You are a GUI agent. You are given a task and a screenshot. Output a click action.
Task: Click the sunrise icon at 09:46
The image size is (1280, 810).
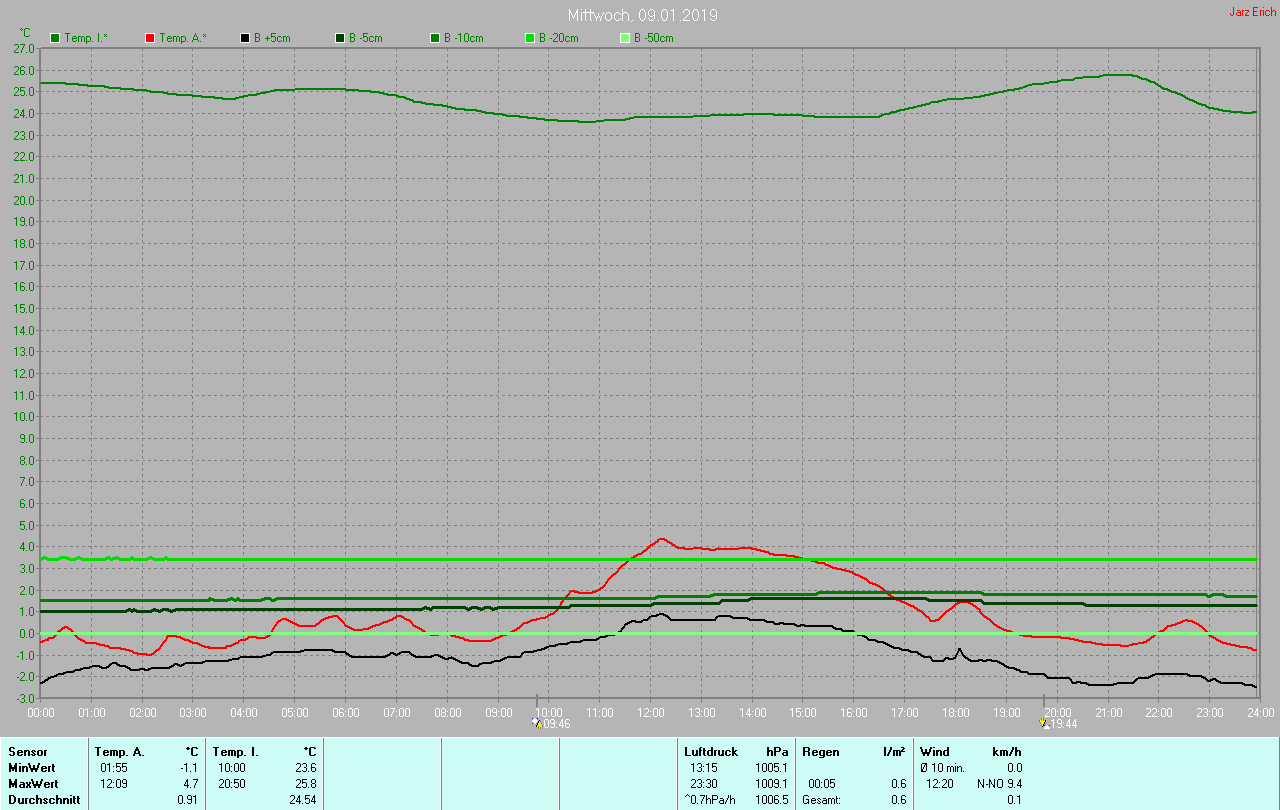tap(537, 723)
